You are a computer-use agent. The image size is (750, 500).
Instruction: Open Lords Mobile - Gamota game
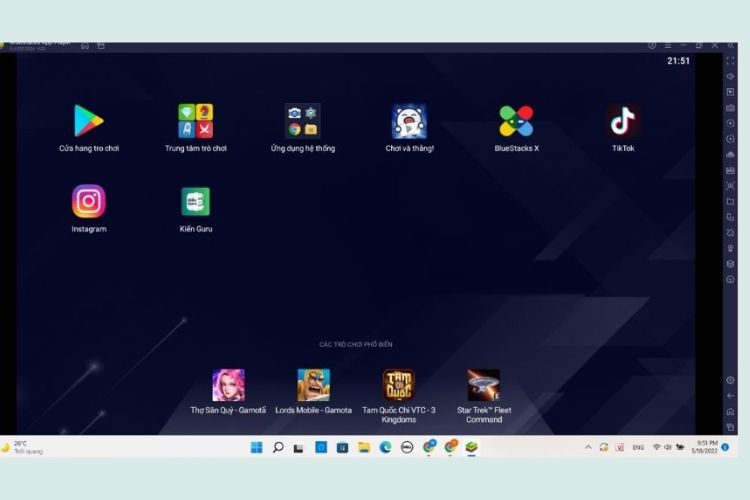tap(313, 385)
